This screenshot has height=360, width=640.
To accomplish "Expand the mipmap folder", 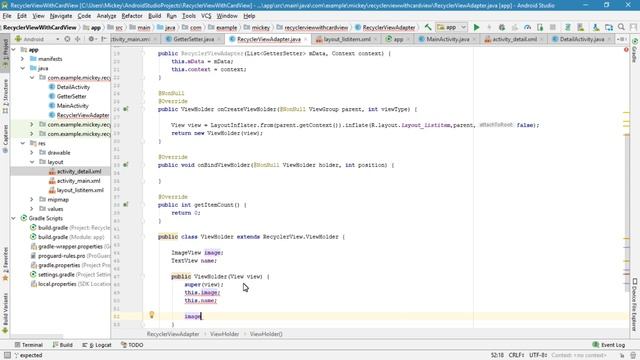I will click(32, 200).
